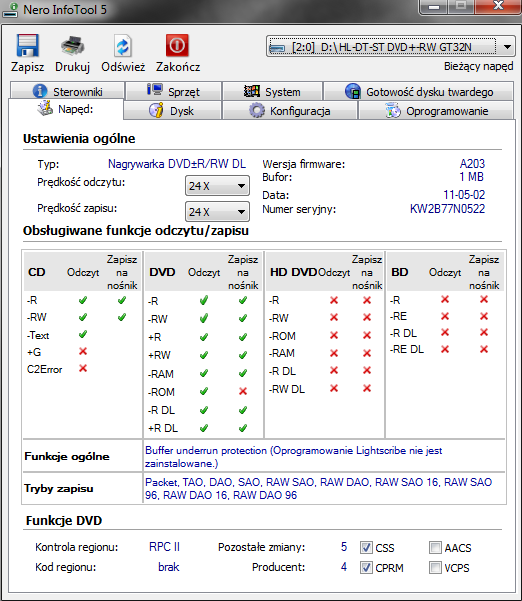Viewport: 522px width, 601px height.
Task: Click the DVD -RAM read checkmark
Action: (204, 373)
